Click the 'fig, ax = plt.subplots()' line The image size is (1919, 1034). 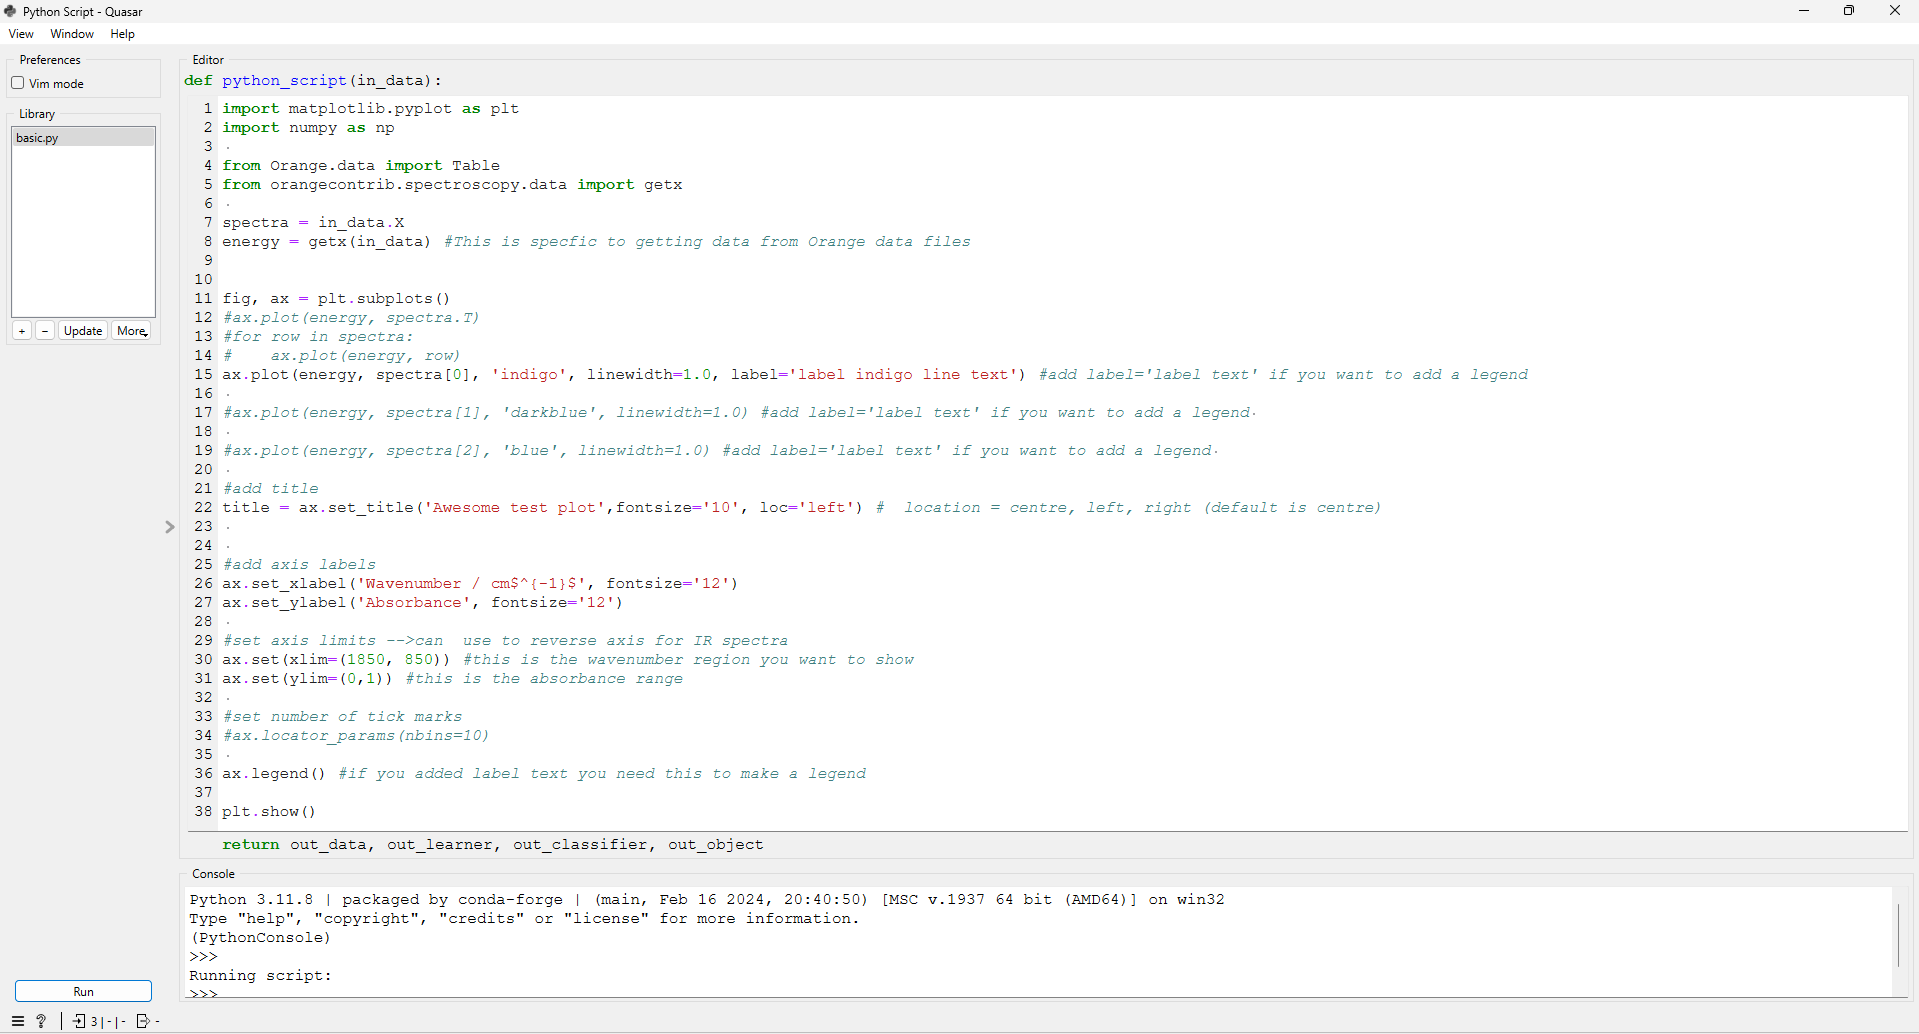336,298
